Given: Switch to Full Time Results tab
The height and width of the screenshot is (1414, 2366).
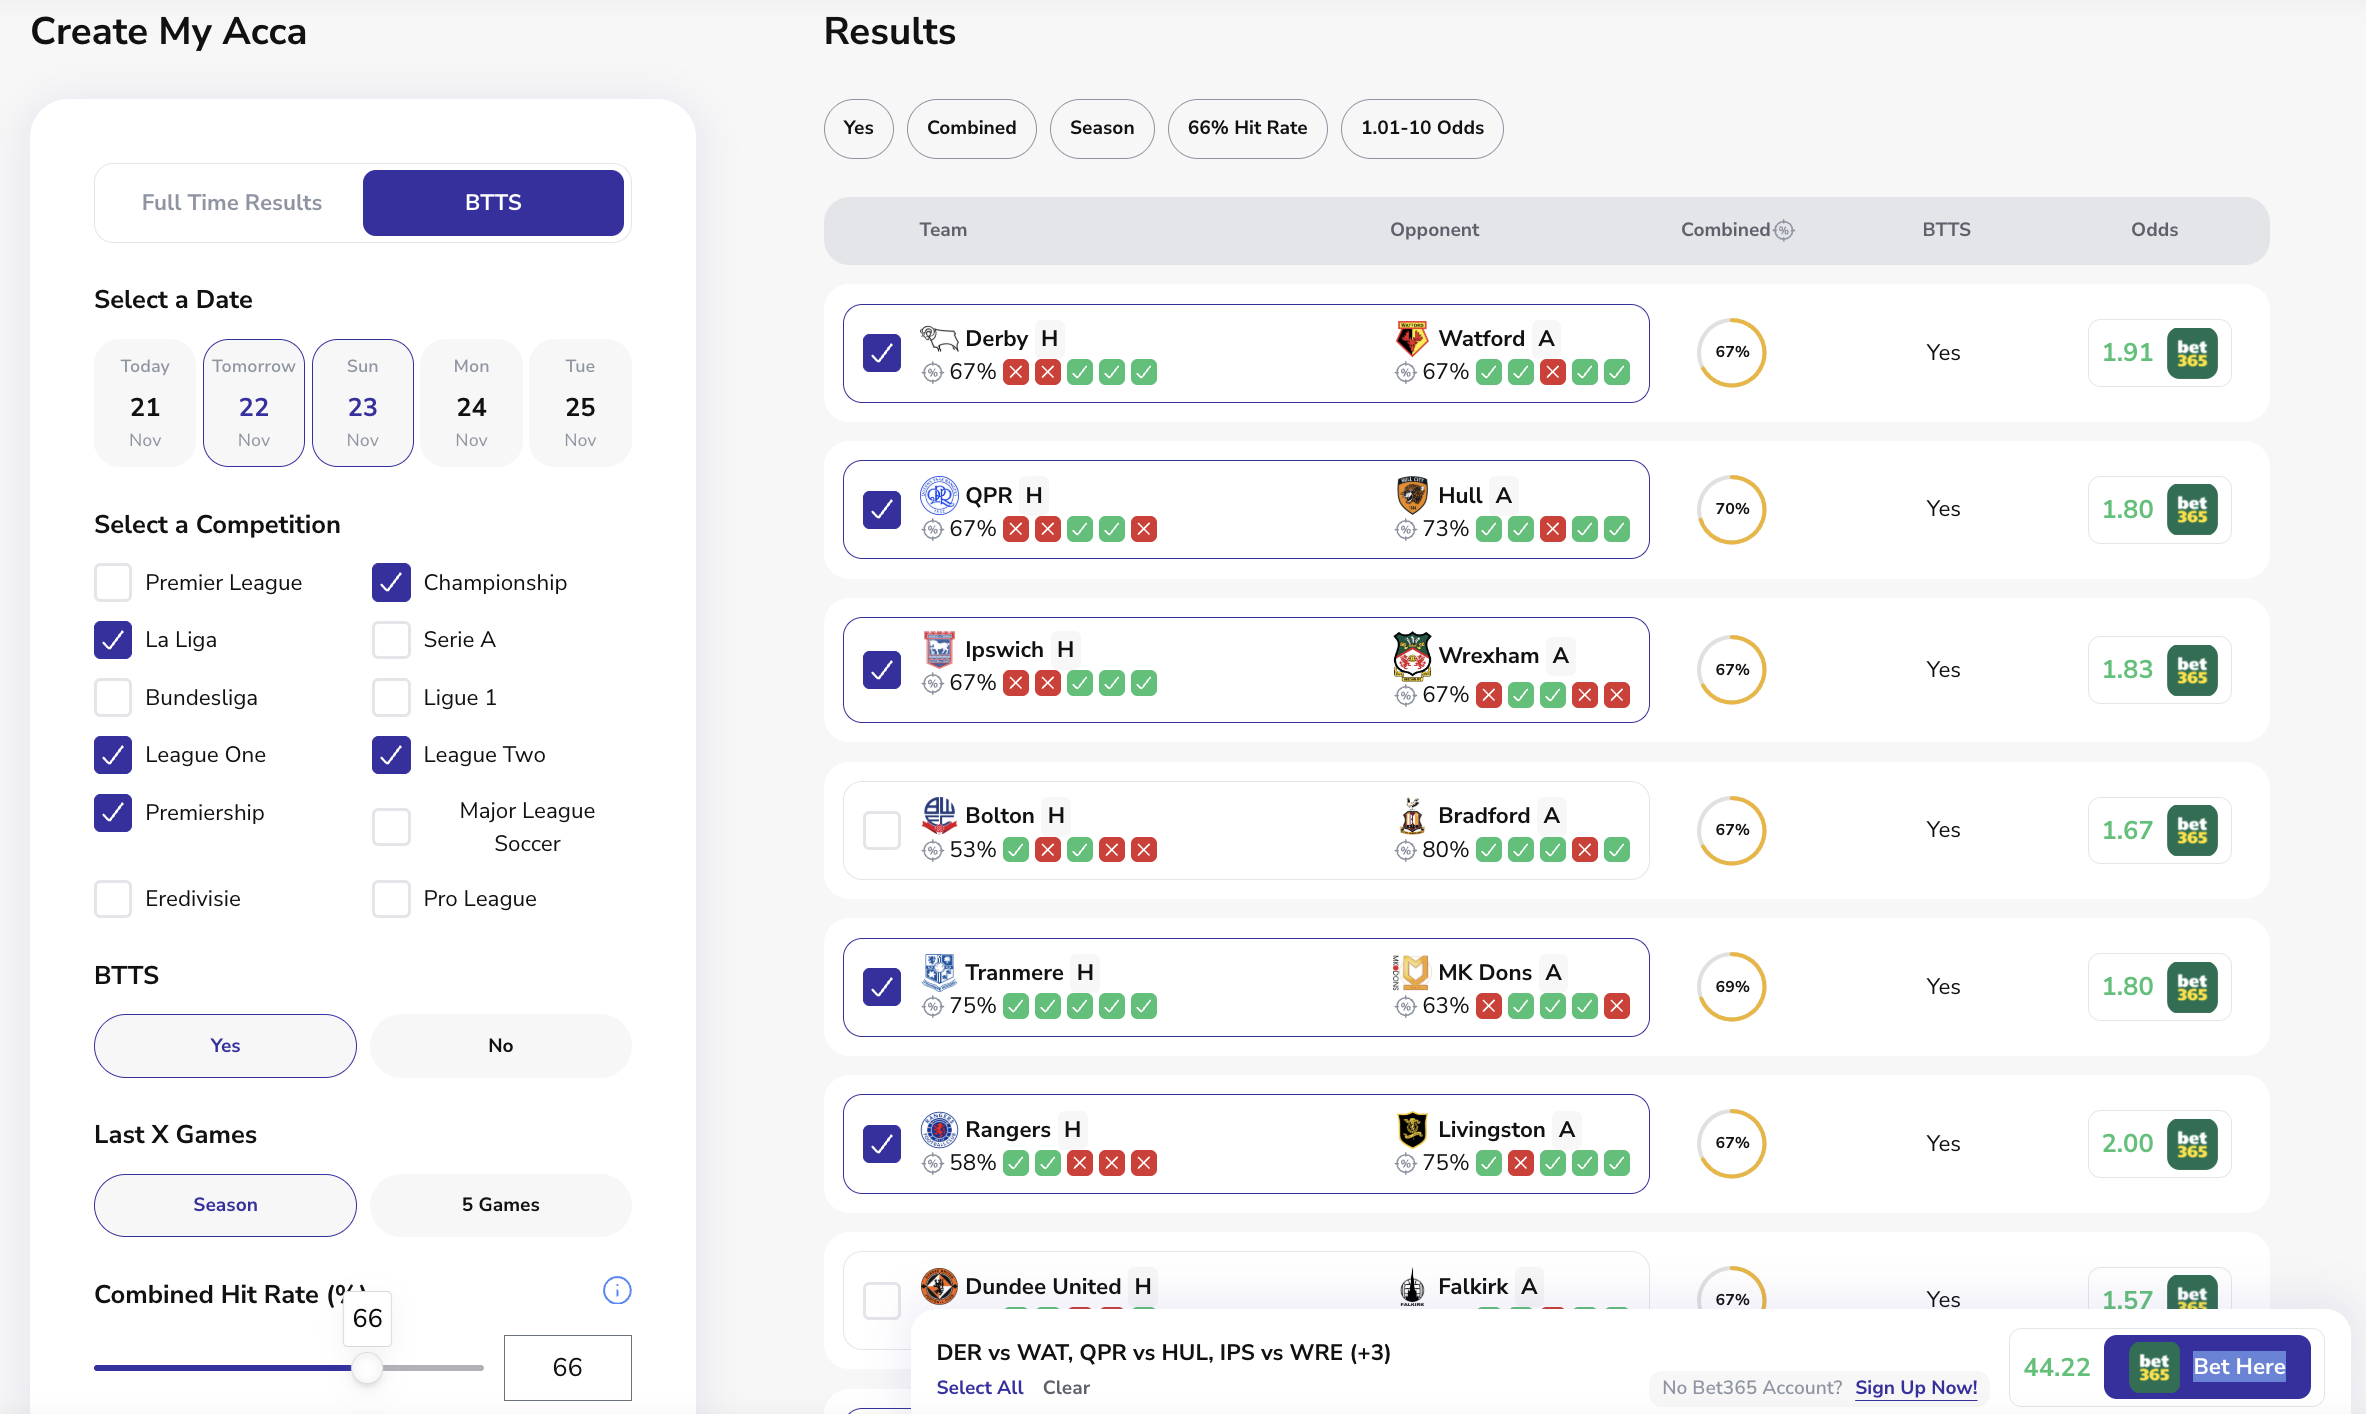Looking at the screenshot, I should point(231,203).
